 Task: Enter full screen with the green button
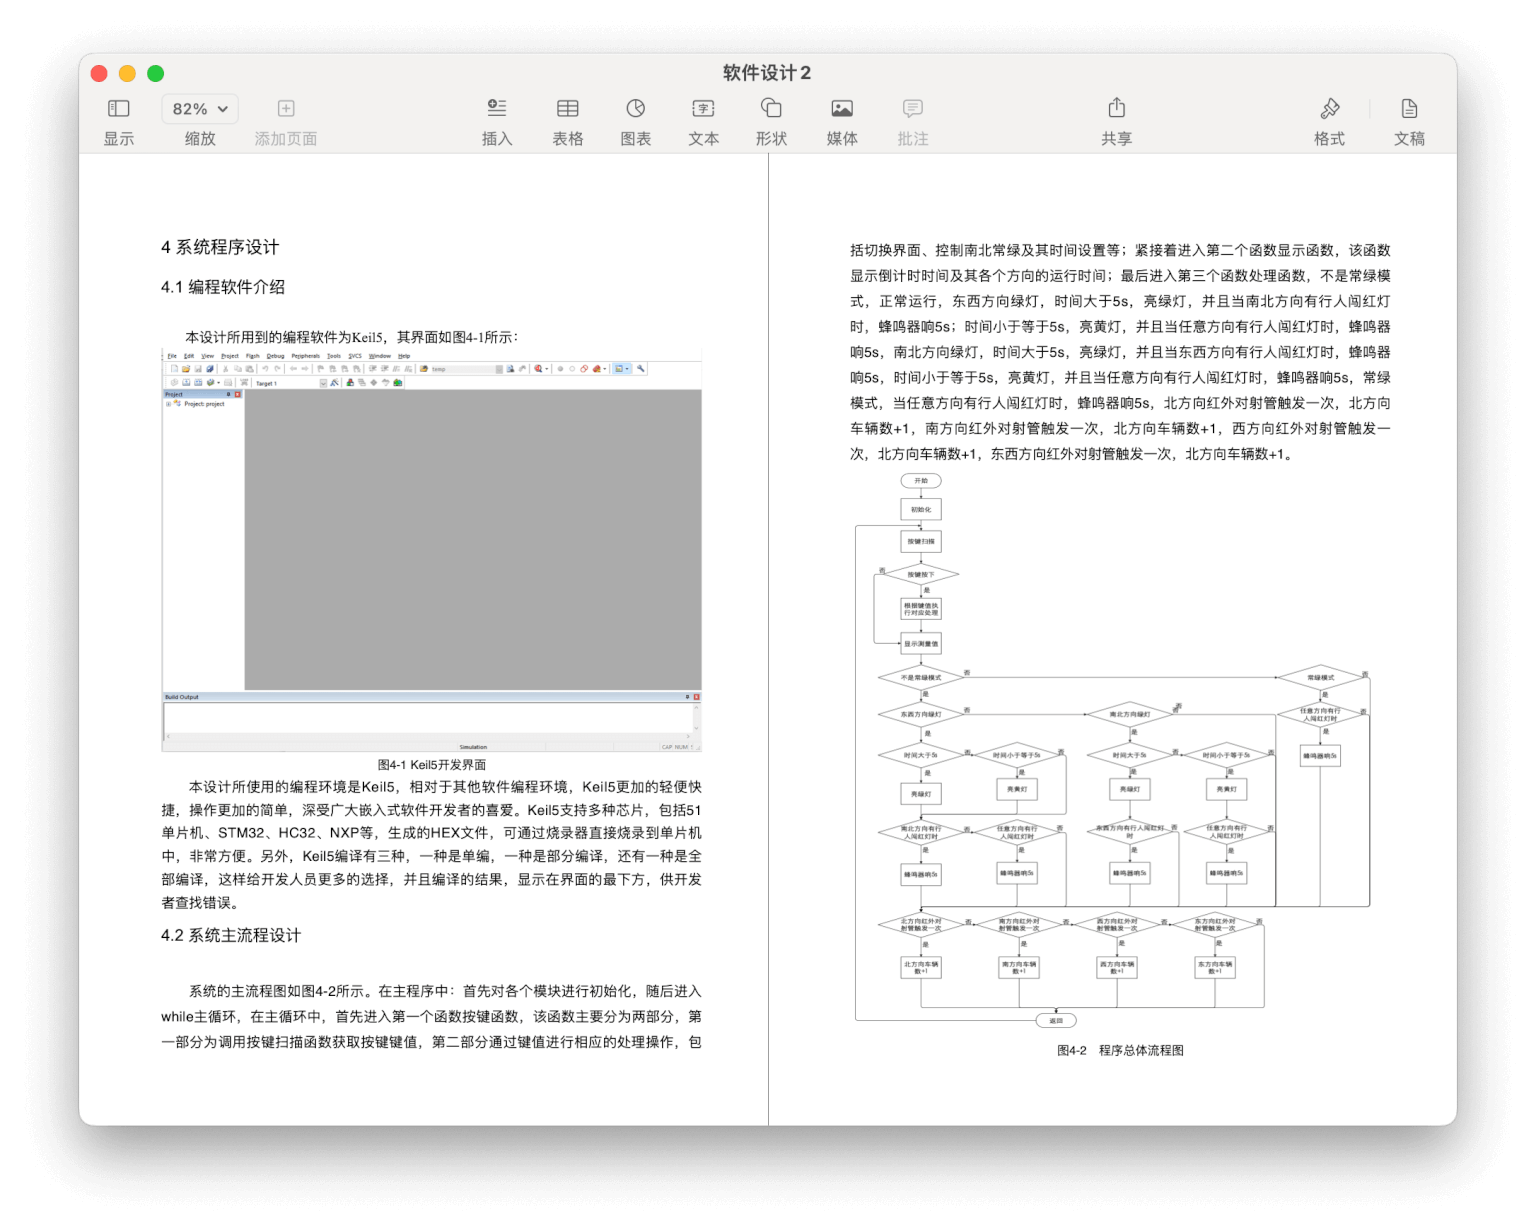155,73
